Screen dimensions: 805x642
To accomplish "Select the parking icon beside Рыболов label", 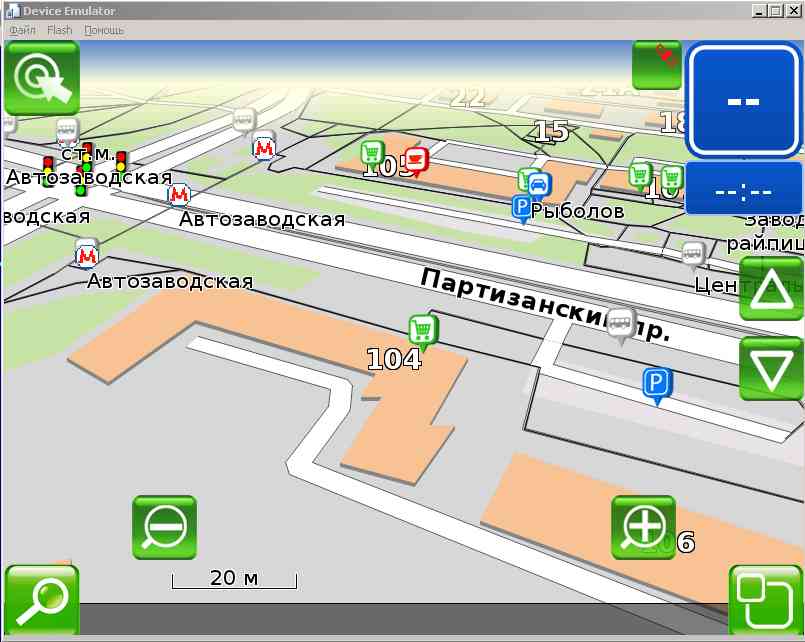I will (521, 208).
